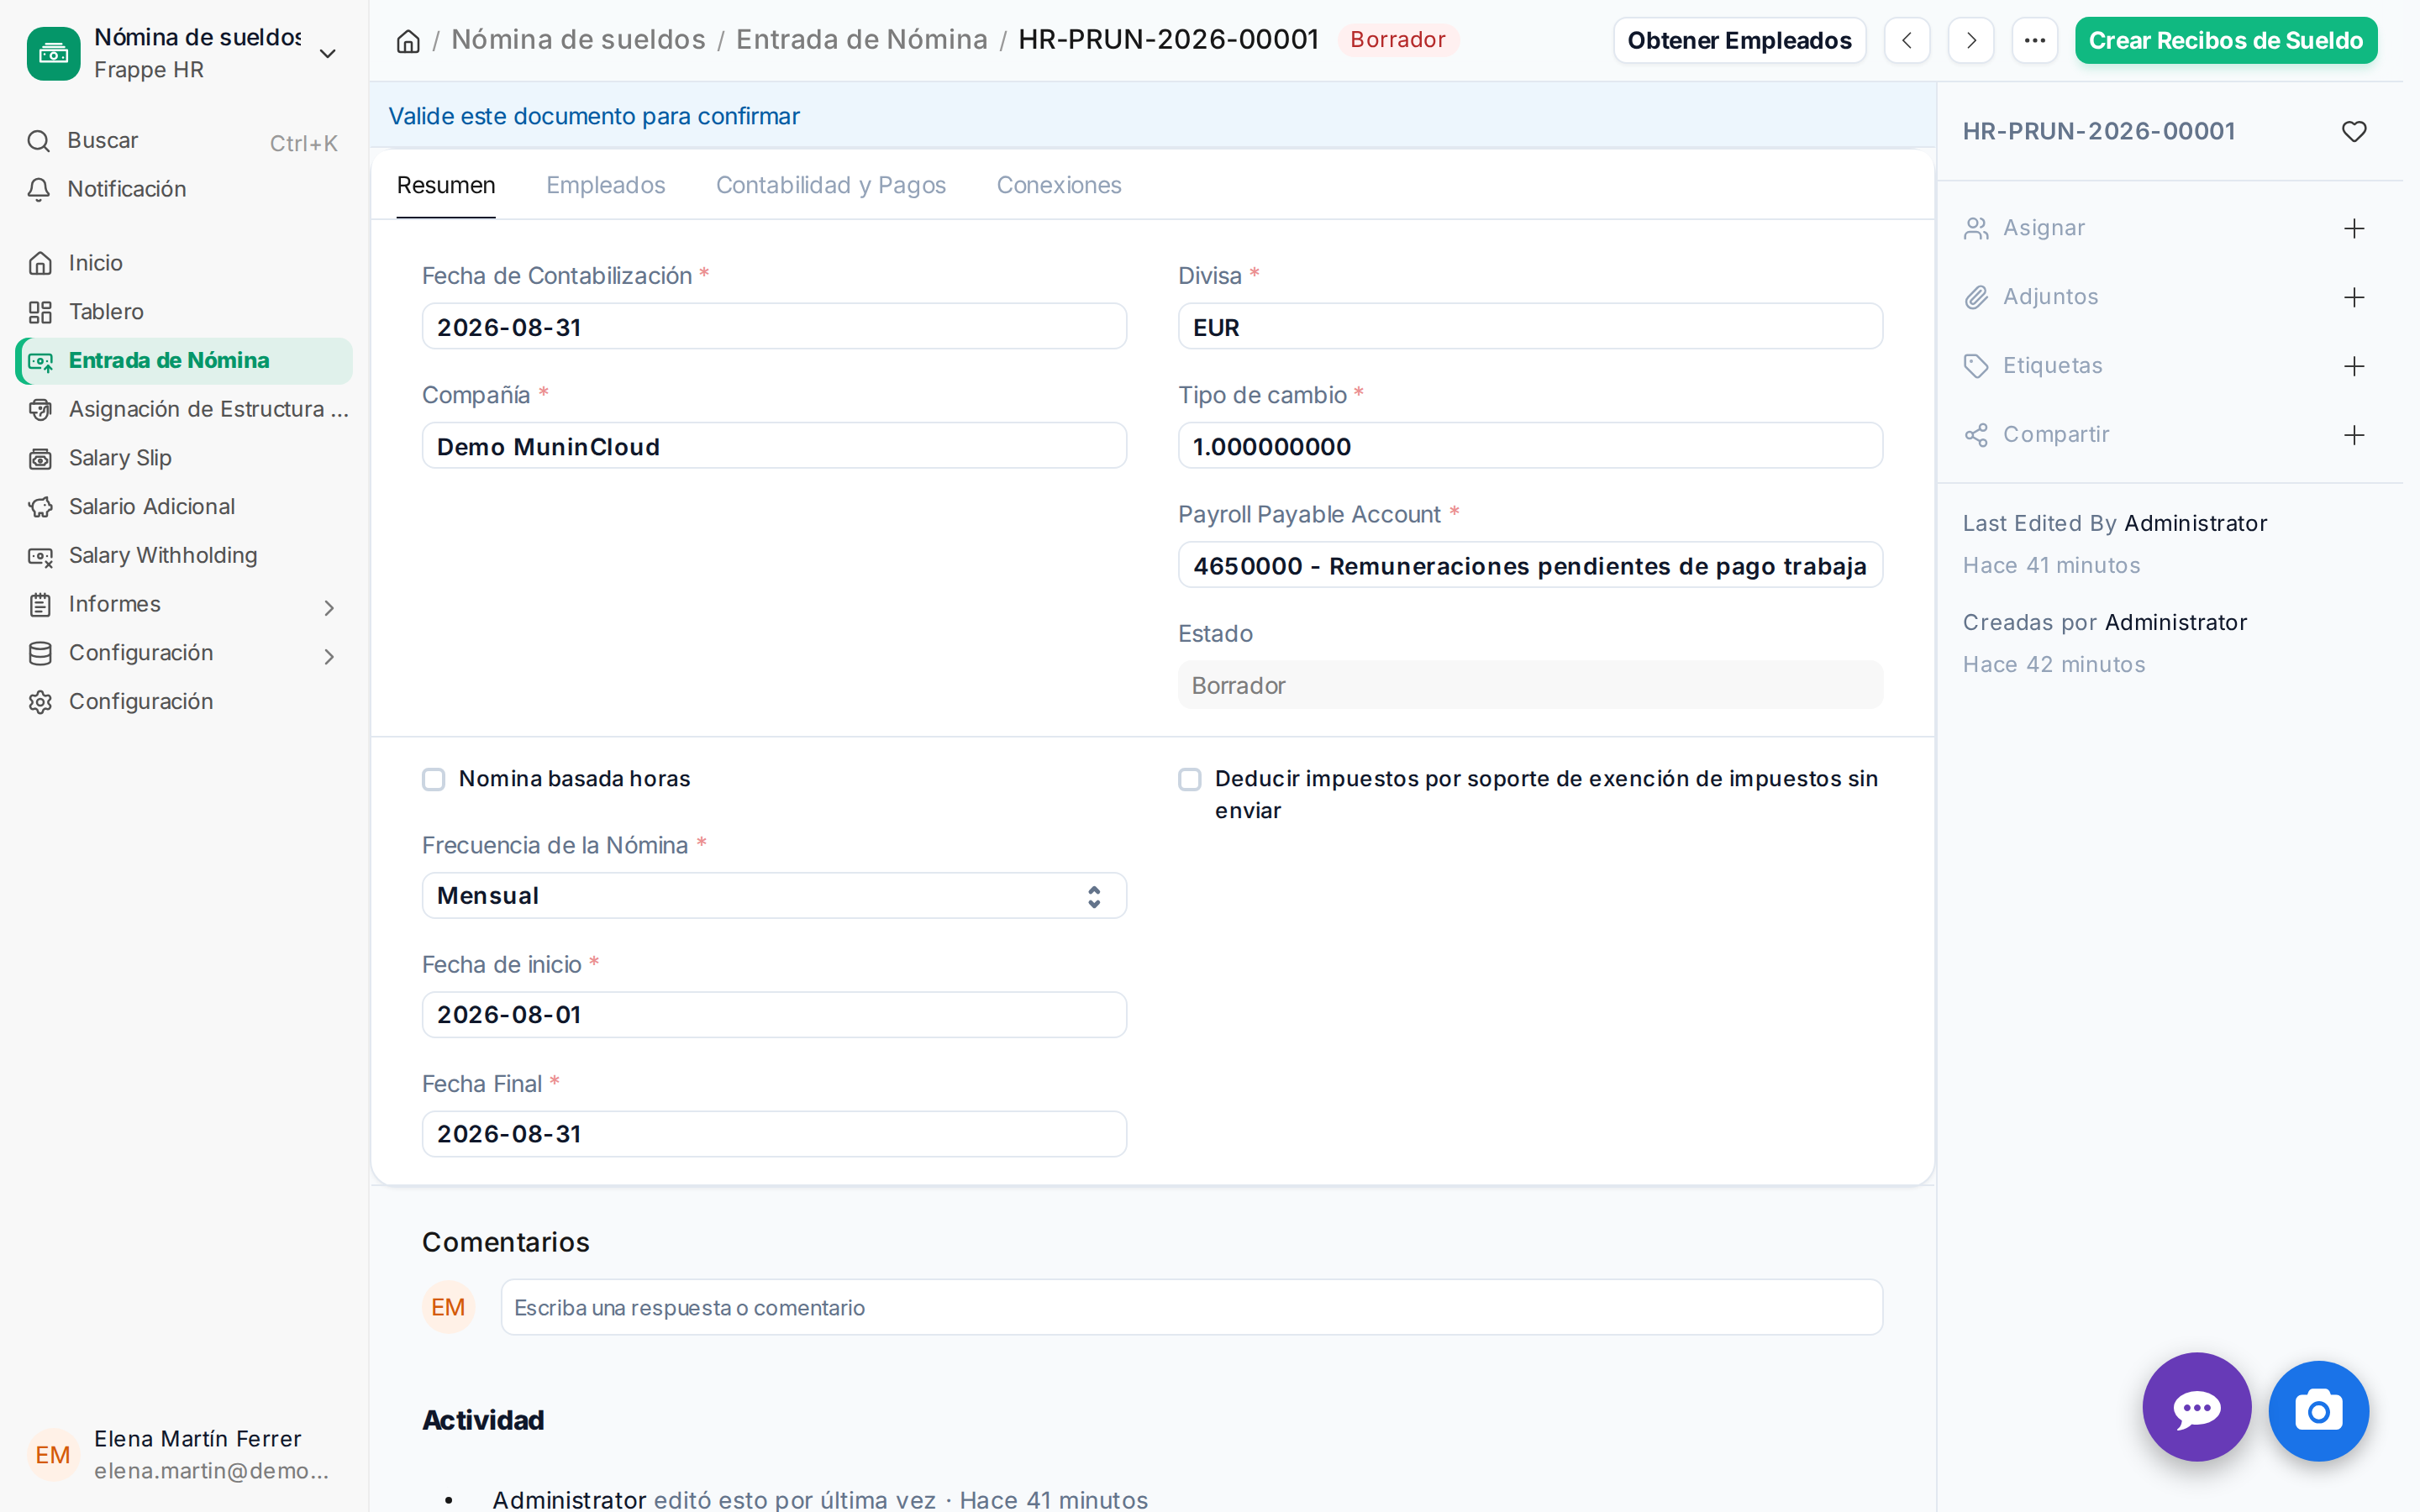Click Crear Recibos de Sueldo button

pos(2225,41)
